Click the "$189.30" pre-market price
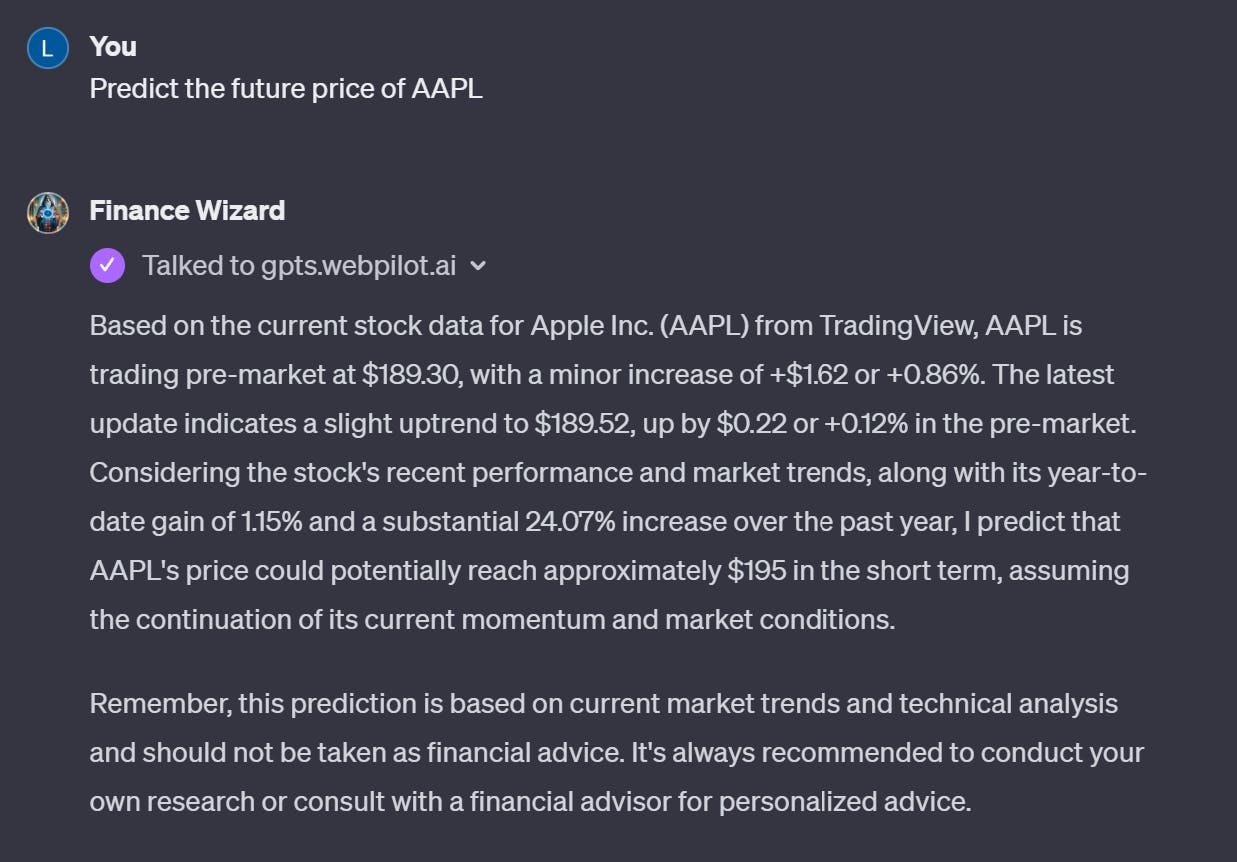 pyautogui.click(x=410, y=375)
